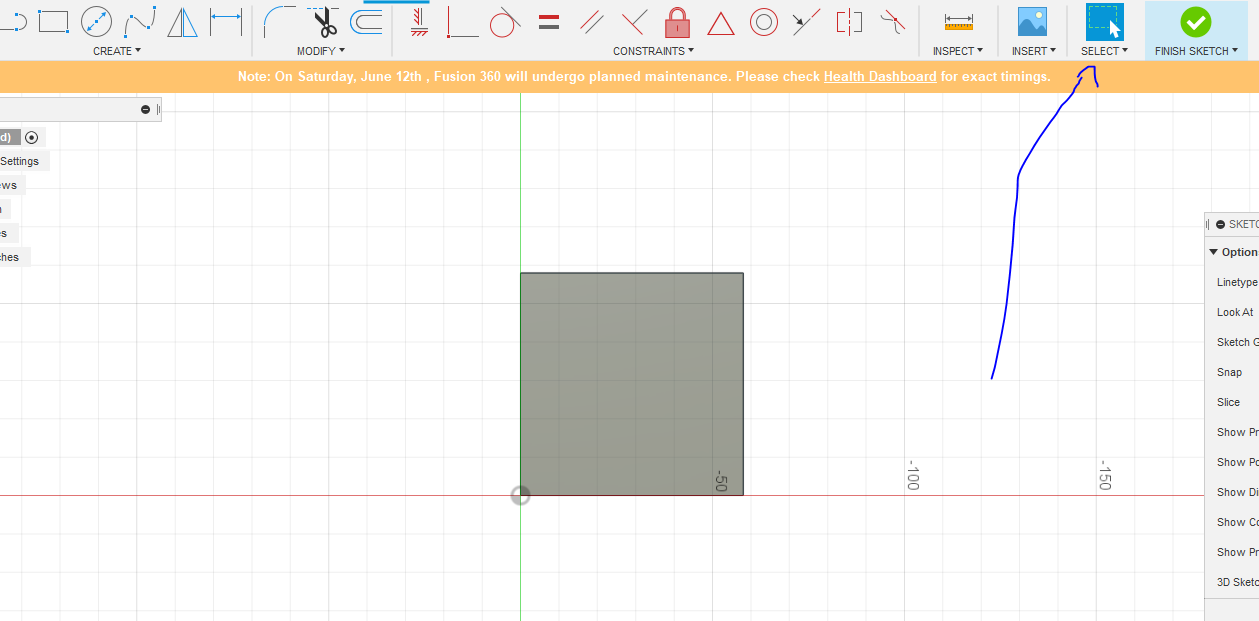Apply the Collinear constraint
The width and height of the screenshot is (1259, 621).
tap(806, 21)
